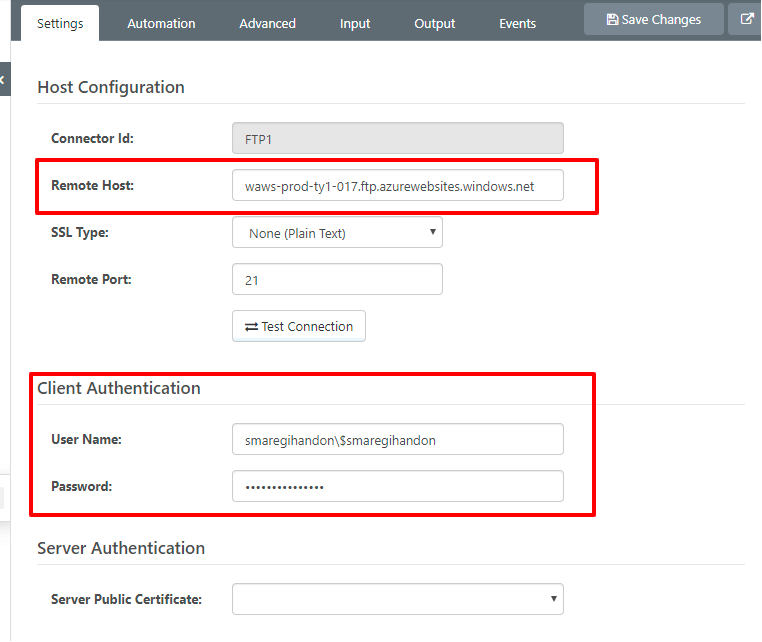Click the "Remote Host:" label

click(92, 186)
